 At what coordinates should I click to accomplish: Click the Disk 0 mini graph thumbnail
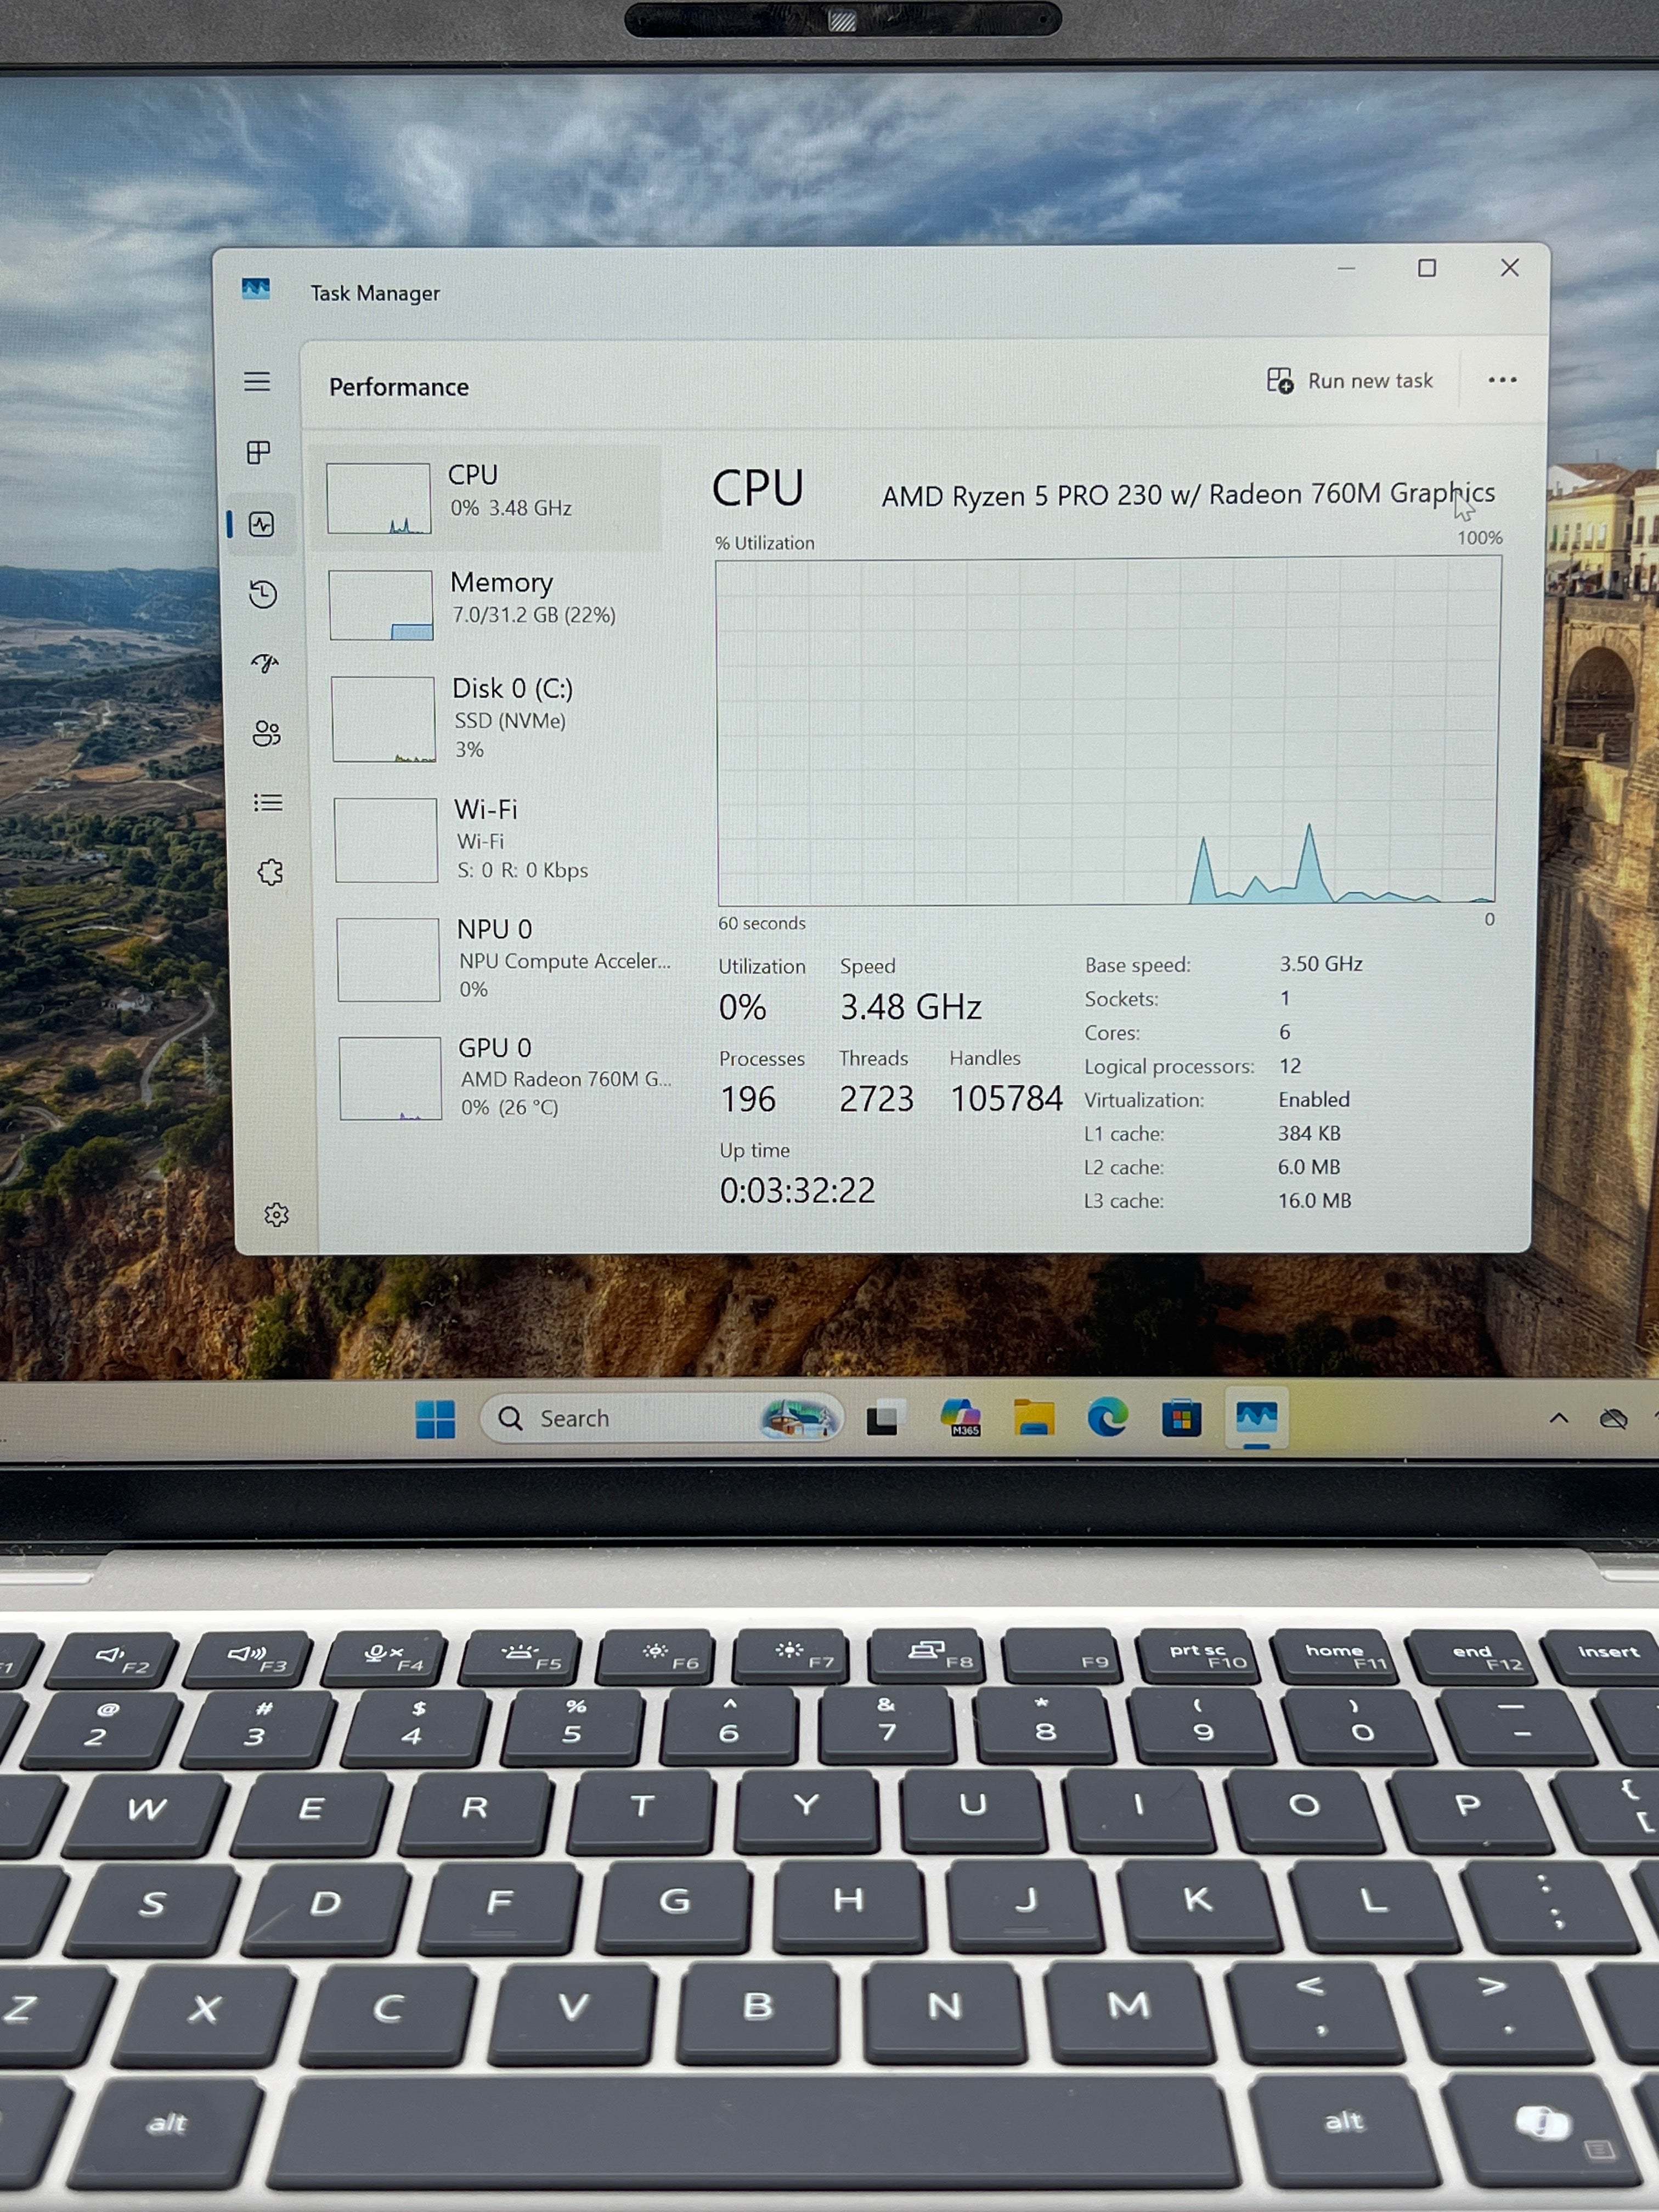pos(384,719)
